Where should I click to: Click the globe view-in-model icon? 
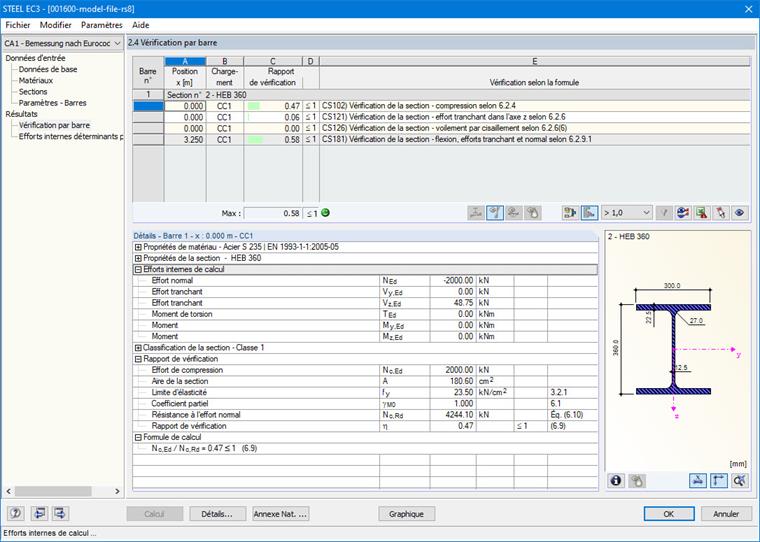pos(683,213)
